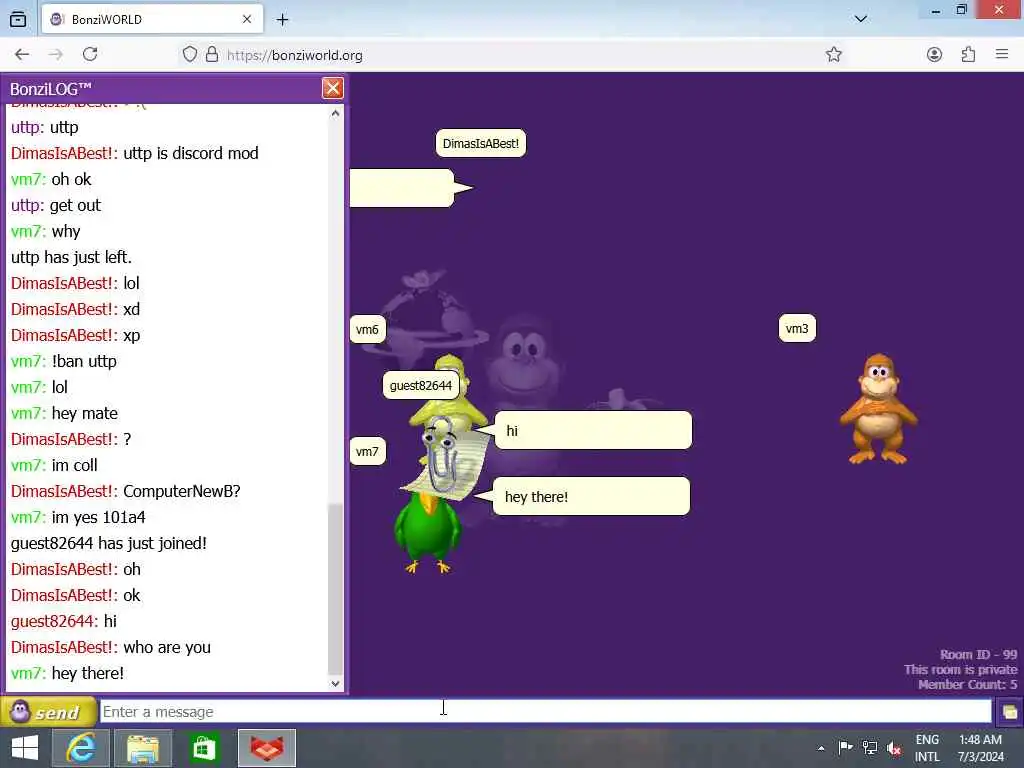This screenshot has width=1024, height=768.
Task: Click log line 'get out'
Action: pyautogui.click(x=56, y=205)
